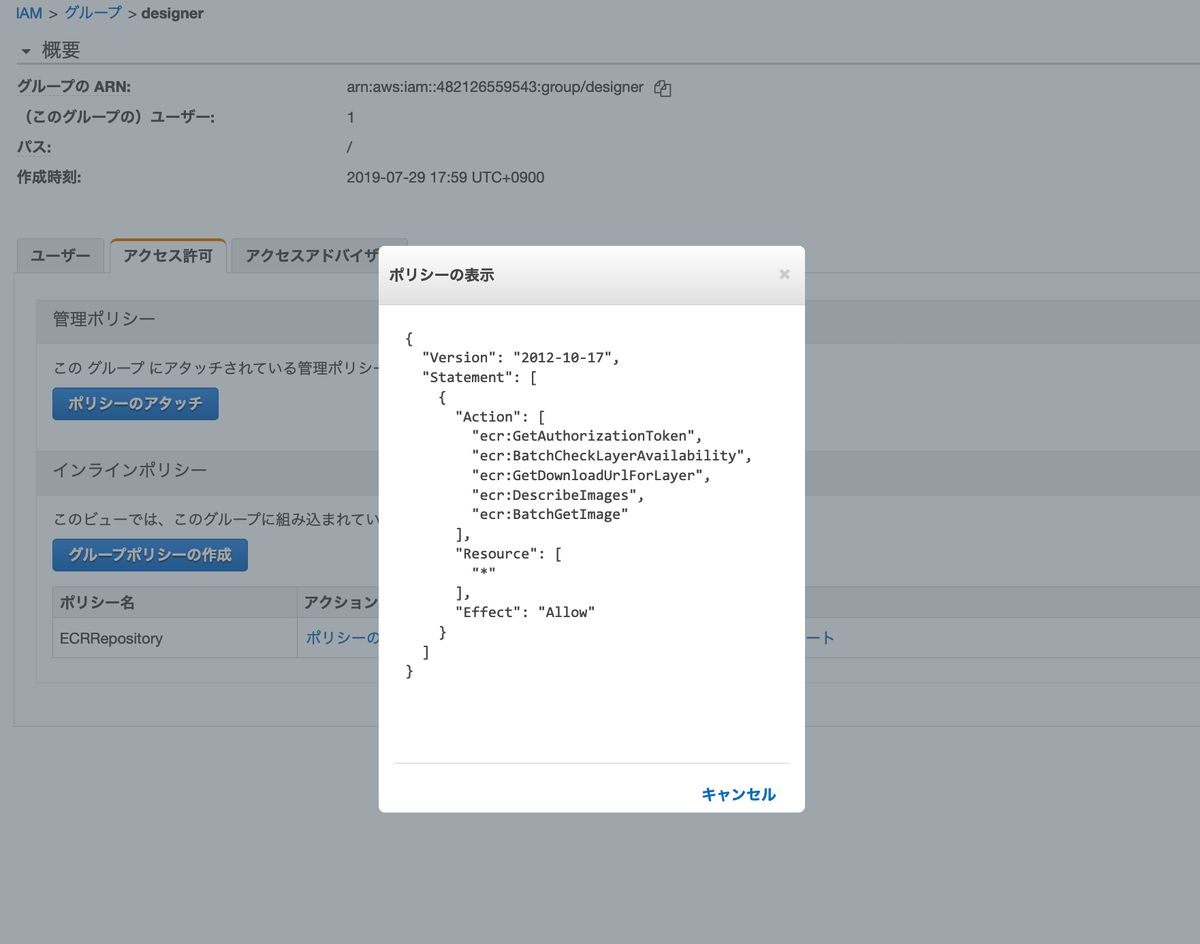Click the group ARN value text

[x=495, y=87]
